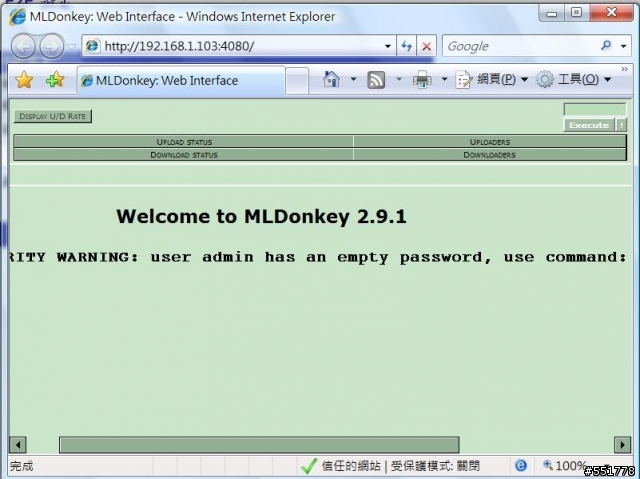Click the browser Forward arrow button

pyautogui.click(x=51, y=47)
